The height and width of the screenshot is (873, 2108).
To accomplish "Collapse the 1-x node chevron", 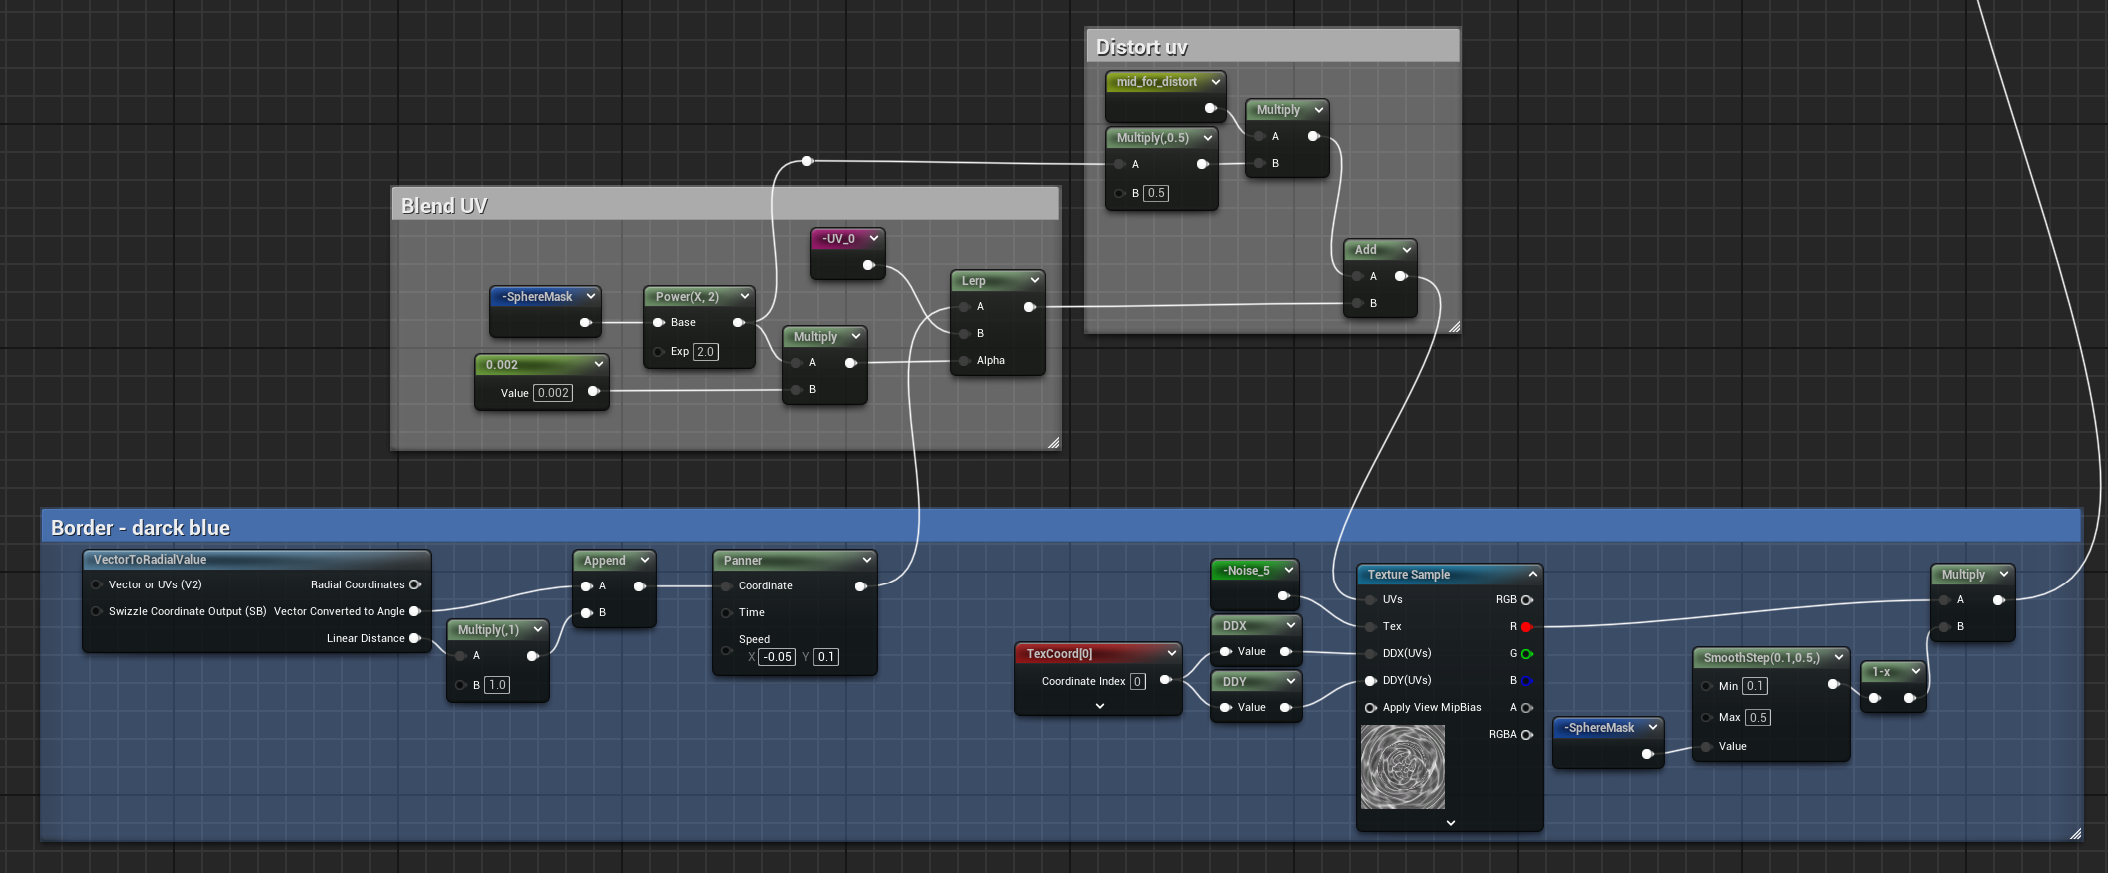I will click(x=1915, y=672).
